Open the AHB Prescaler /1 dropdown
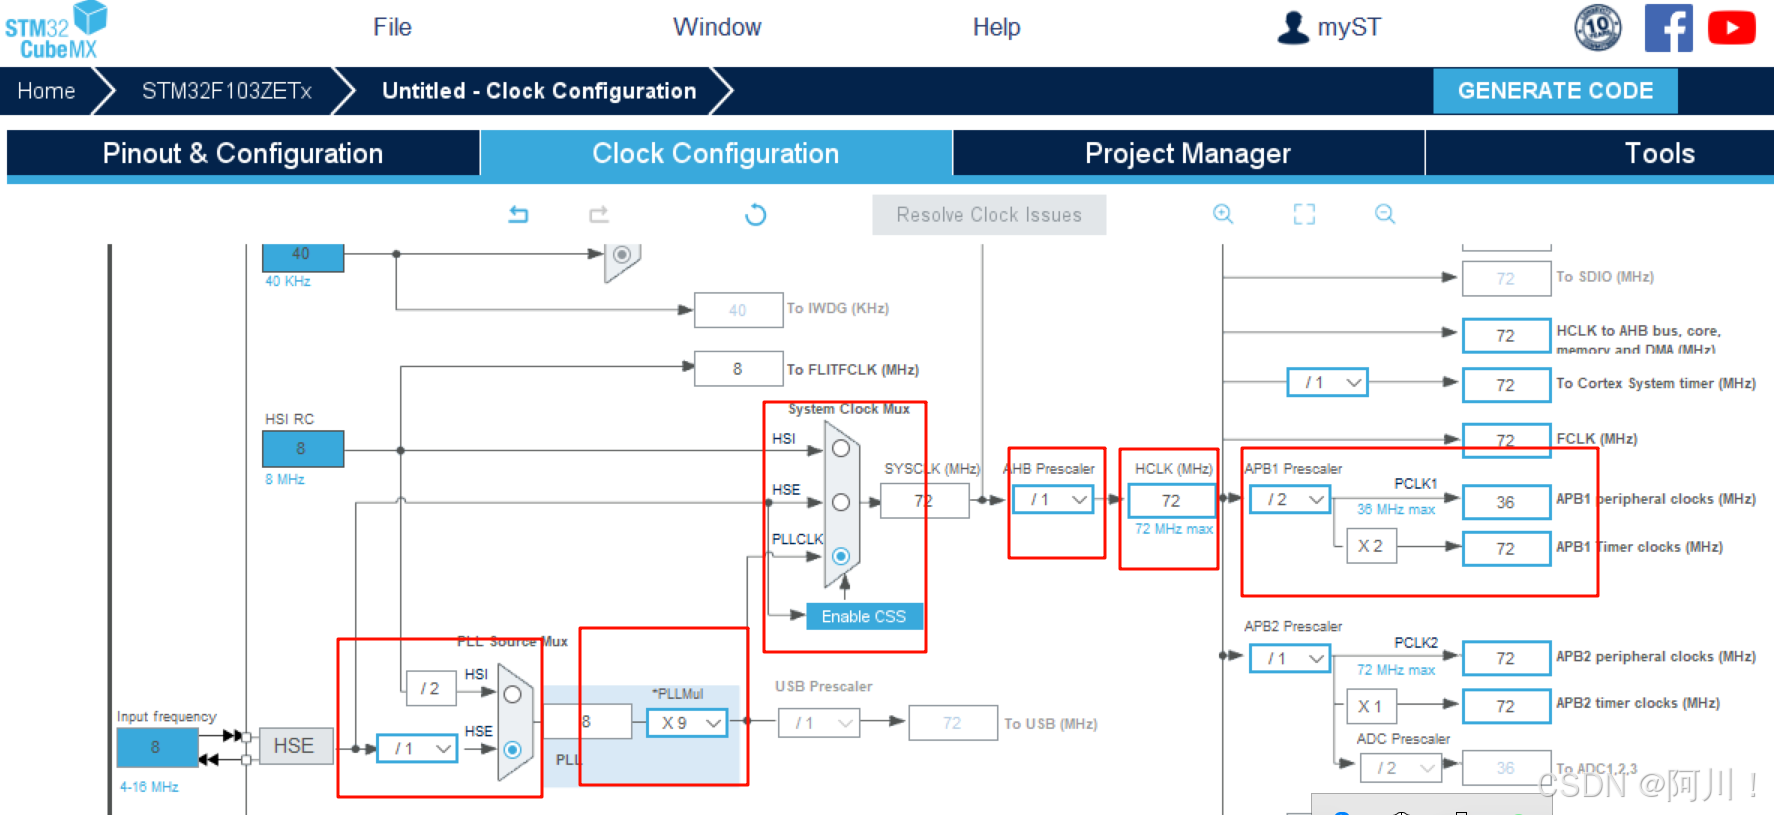Viewport: 1774px width, 815px height. pos(1053,499)
